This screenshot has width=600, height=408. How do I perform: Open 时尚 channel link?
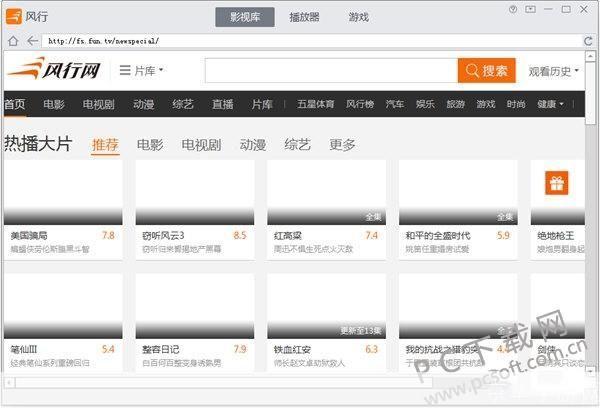click(x=516, y=104)
